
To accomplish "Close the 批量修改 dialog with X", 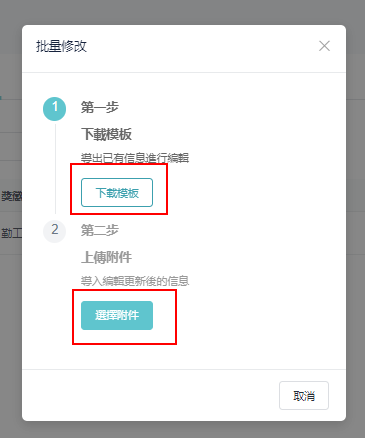I will pos(324,46).
